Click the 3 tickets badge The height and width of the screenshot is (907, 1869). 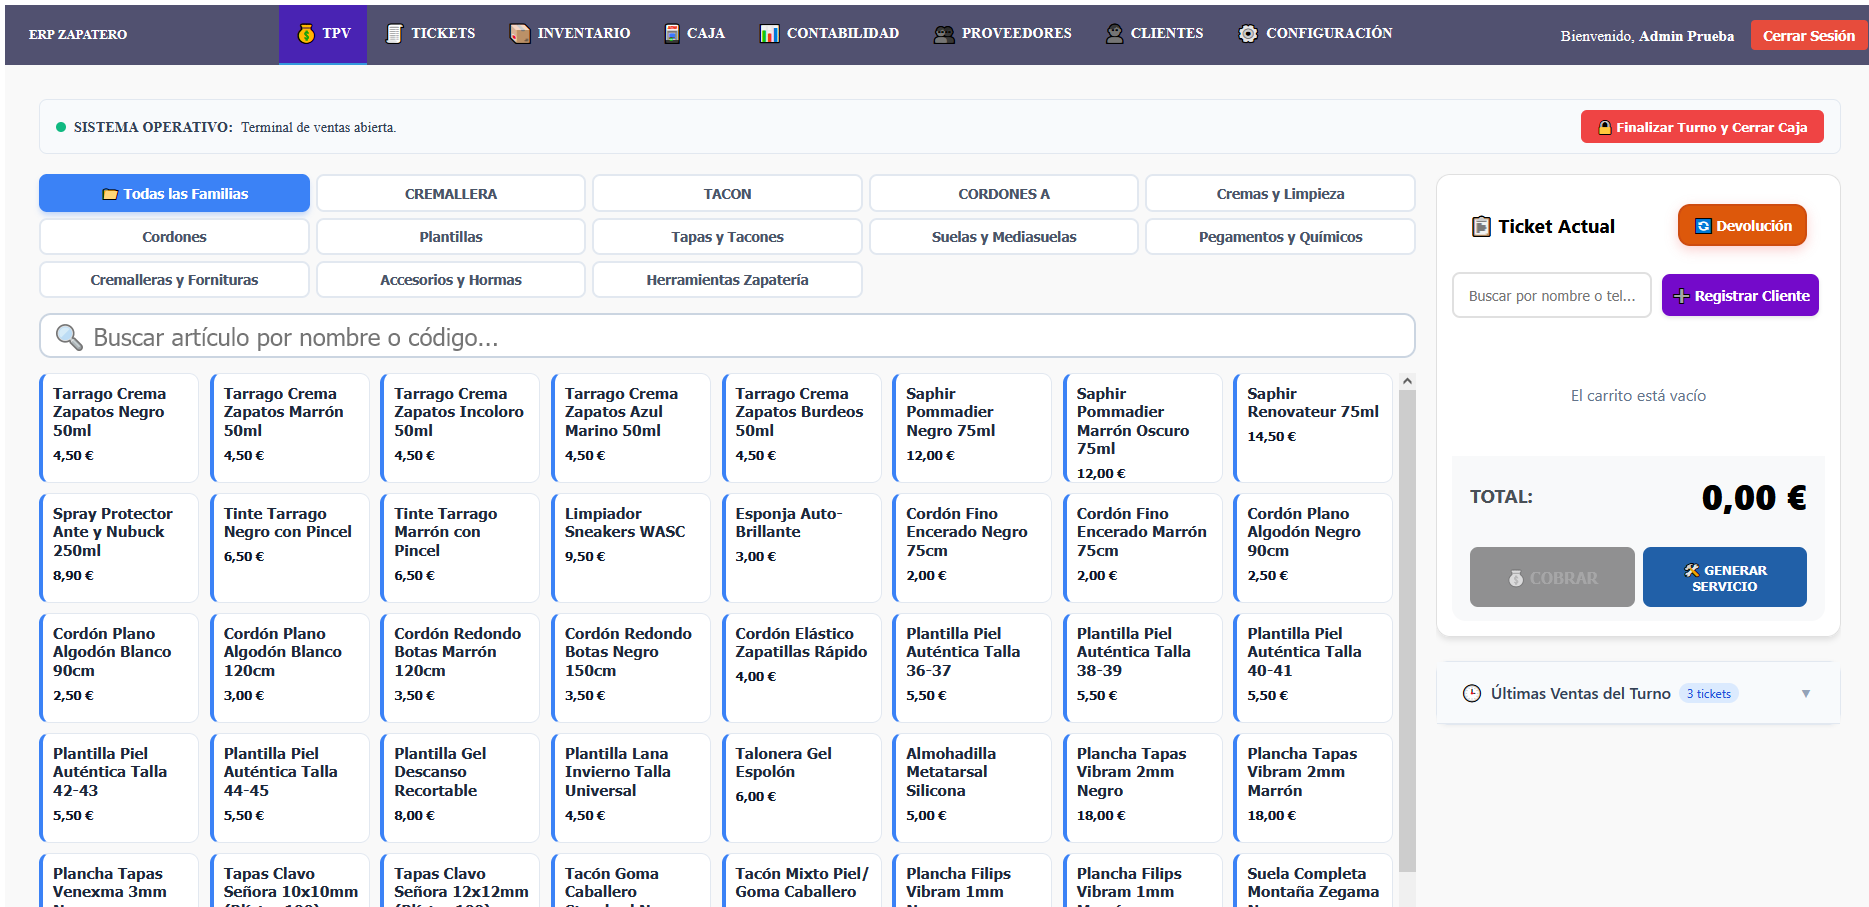click(x=1708, y=694)
